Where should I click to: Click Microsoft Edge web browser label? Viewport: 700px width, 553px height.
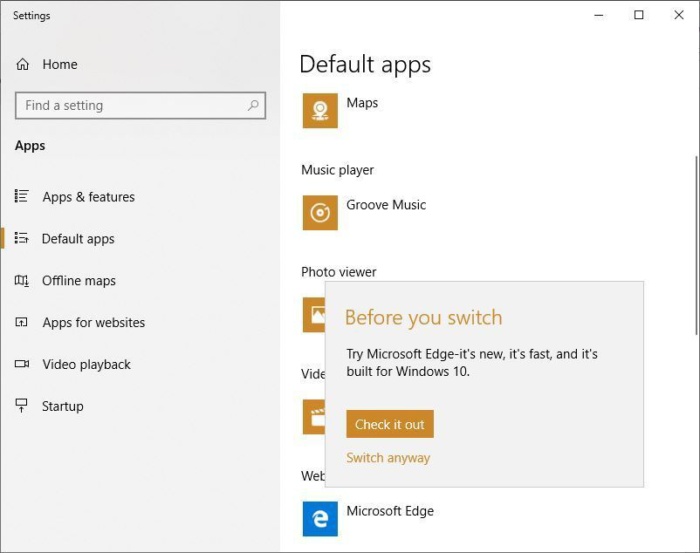click(x=390, y=511)
